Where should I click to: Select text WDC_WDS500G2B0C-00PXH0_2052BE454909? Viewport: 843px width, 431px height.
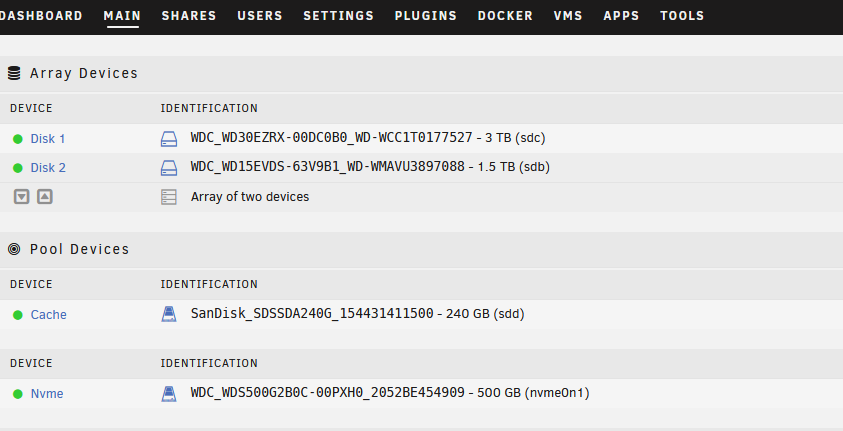(x=327, y=392)
